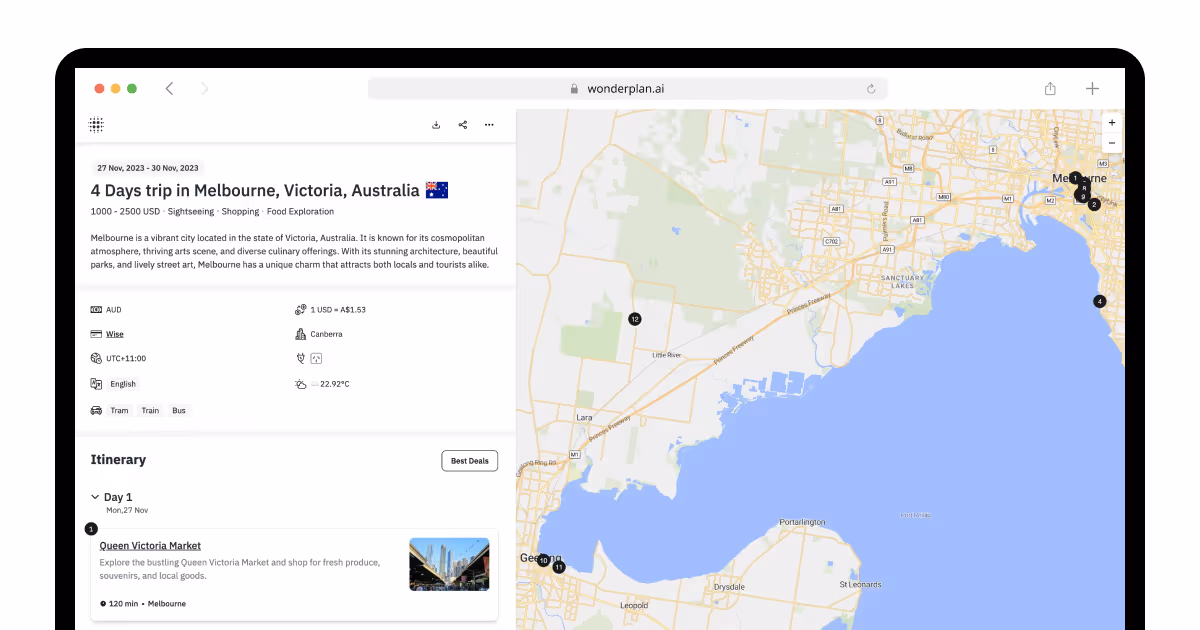The height and width of the screenshot is (630, 1200).
Task: Open a new browser tab
Action: click(x=1093, y=88)
